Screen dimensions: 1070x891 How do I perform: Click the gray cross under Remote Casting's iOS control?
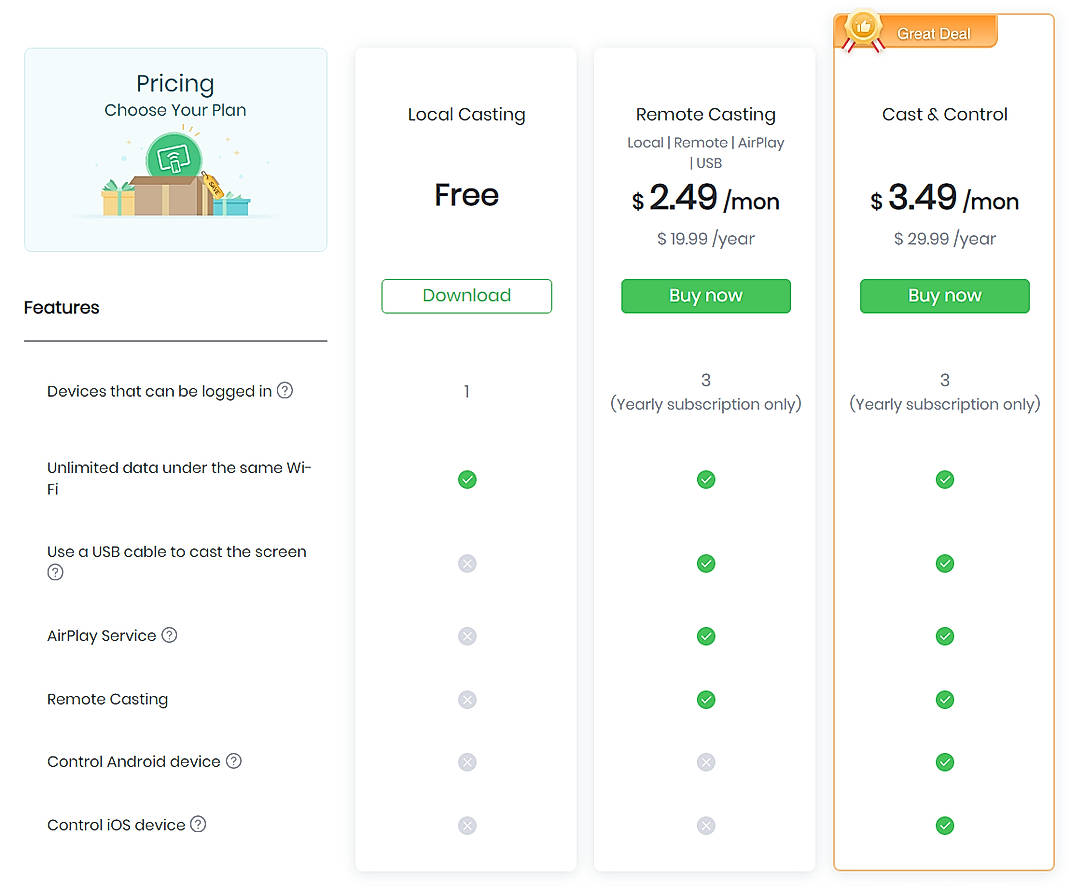[706, 825]
